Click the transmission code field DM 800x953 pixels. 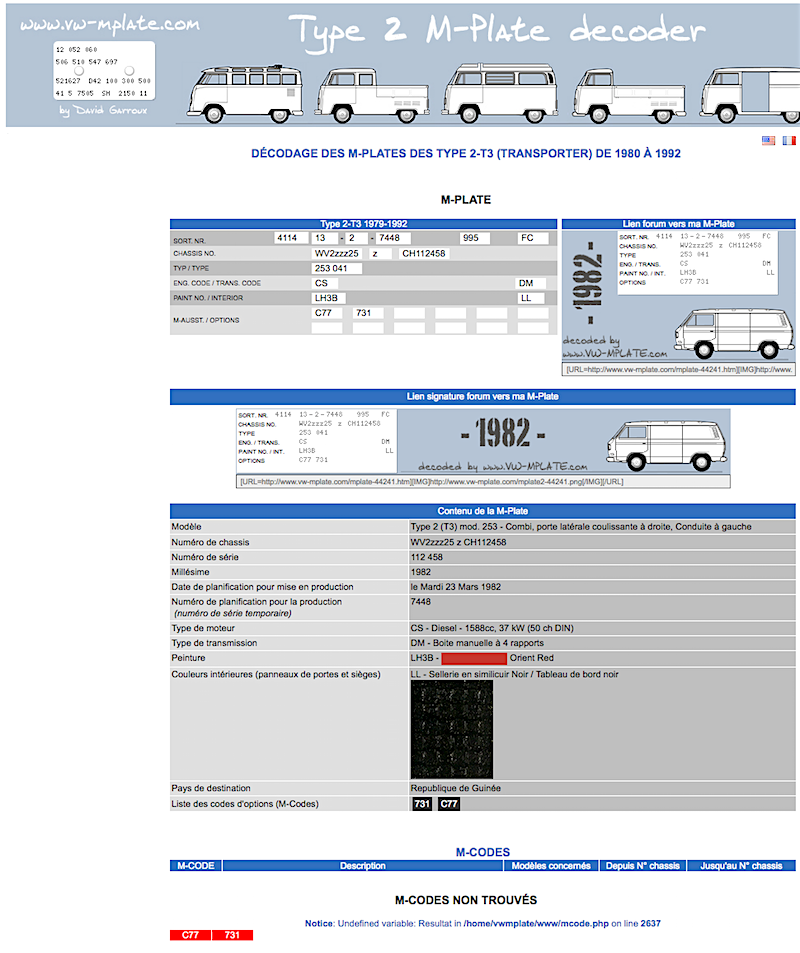tap(531, 283)
